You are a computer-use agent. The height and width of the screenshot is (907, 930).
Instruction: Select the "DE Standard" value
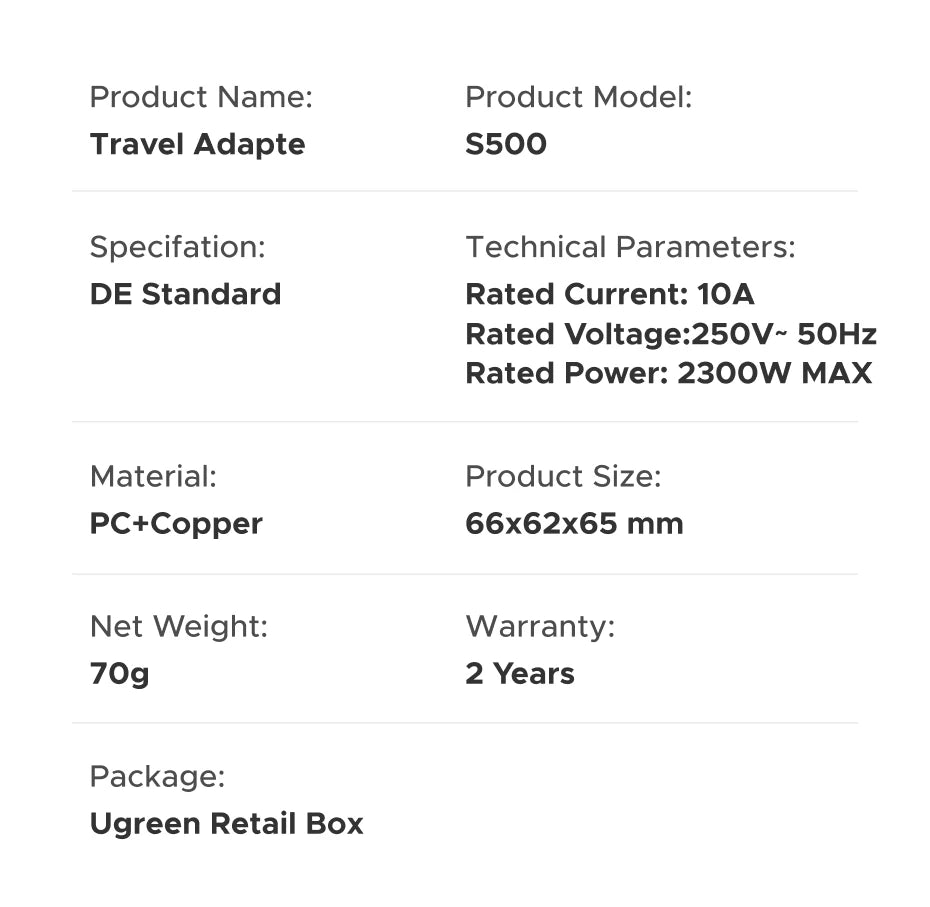click(185, 294)
